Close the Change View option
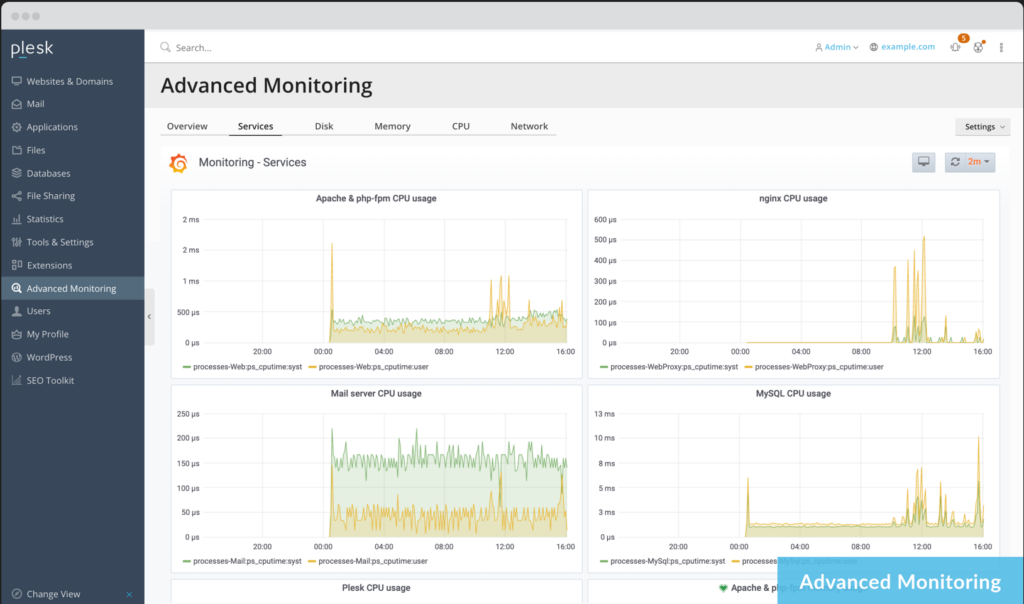 coord(129,594)
